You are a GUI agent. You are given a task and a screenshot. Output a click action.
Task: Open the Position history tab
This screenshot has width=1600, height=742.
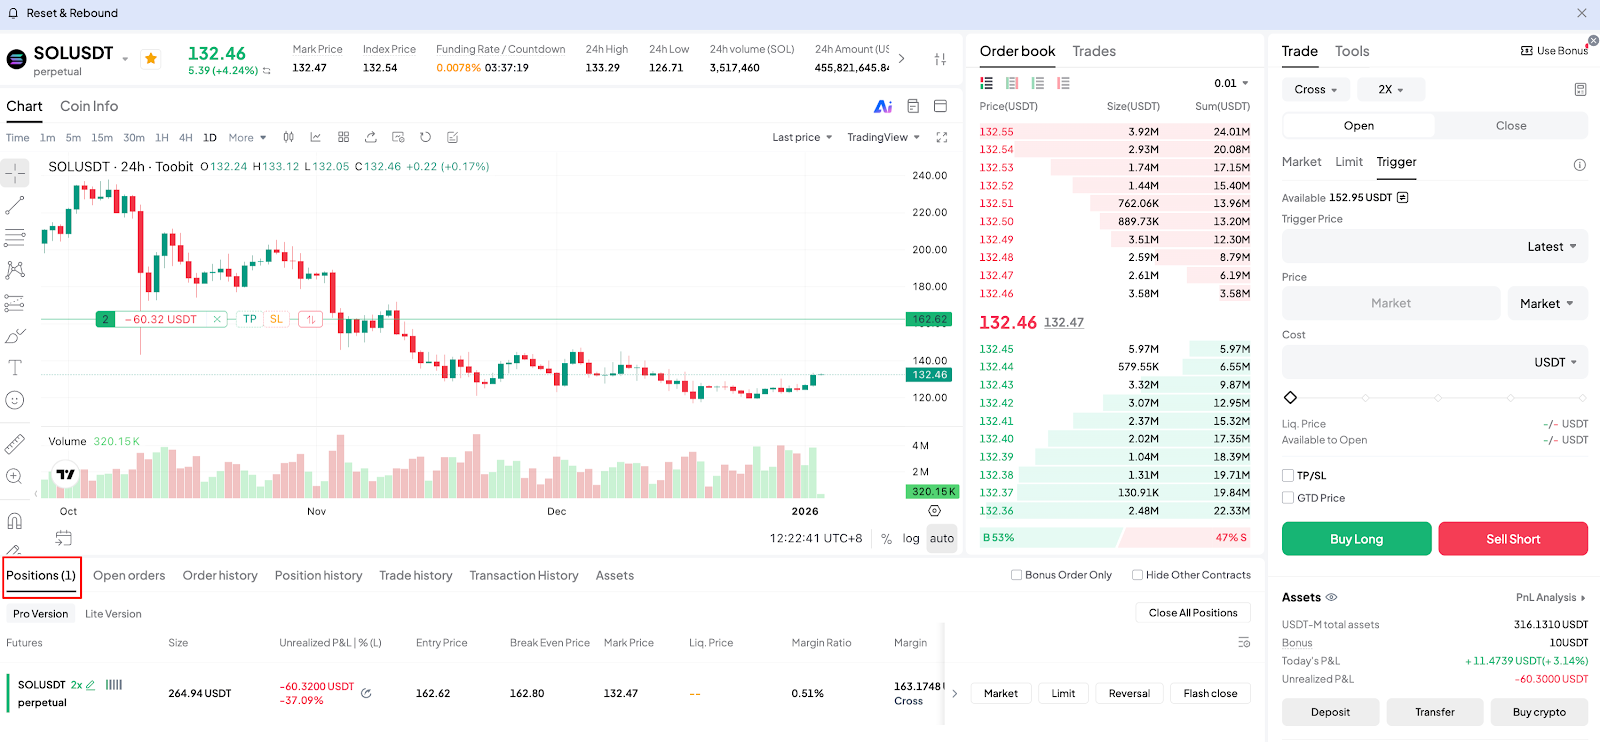click(318, 576)
